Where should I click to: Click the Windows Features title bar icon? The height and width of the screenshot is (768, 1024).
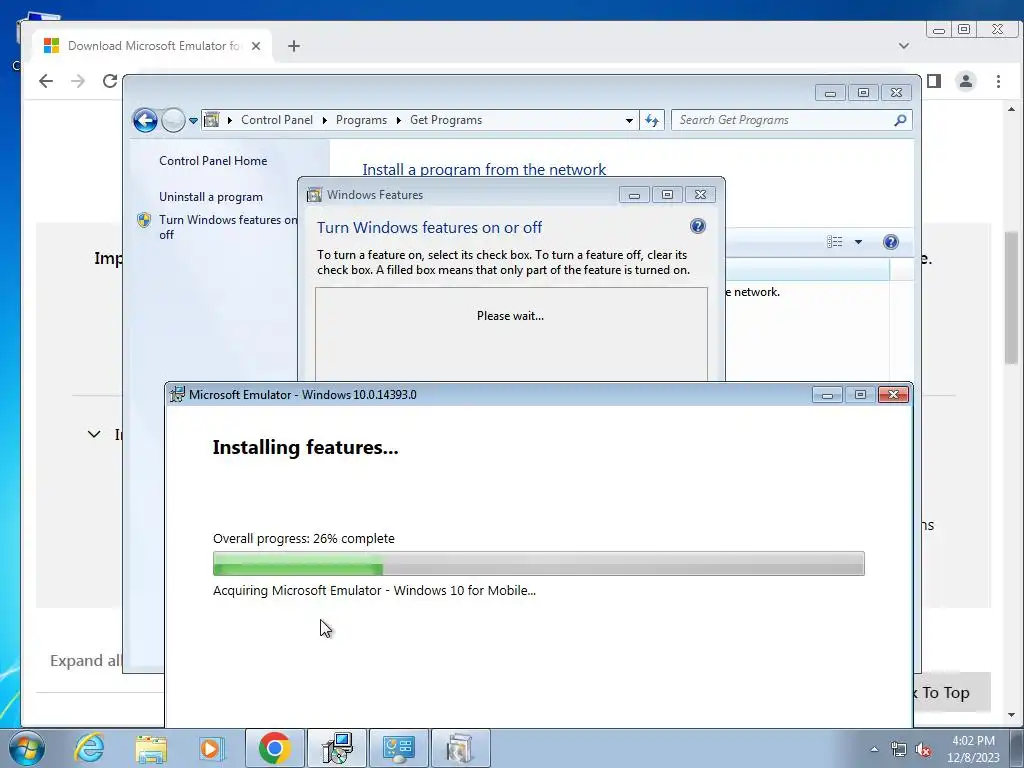(314, 195)
